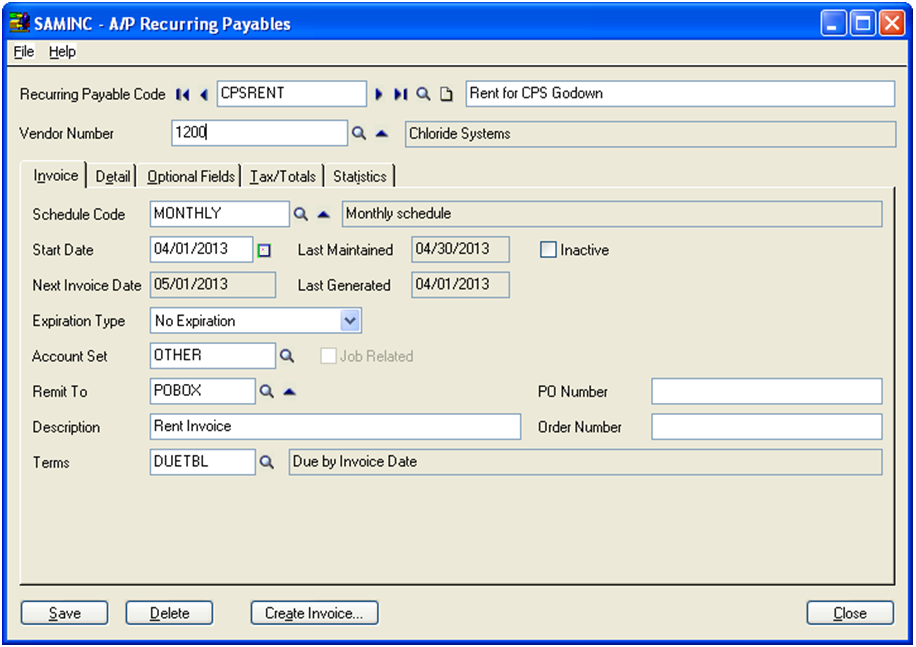Open Start Date calendar picker
Image resolution: width=916 pixels, height=647 pixels.
pos(264,250)
